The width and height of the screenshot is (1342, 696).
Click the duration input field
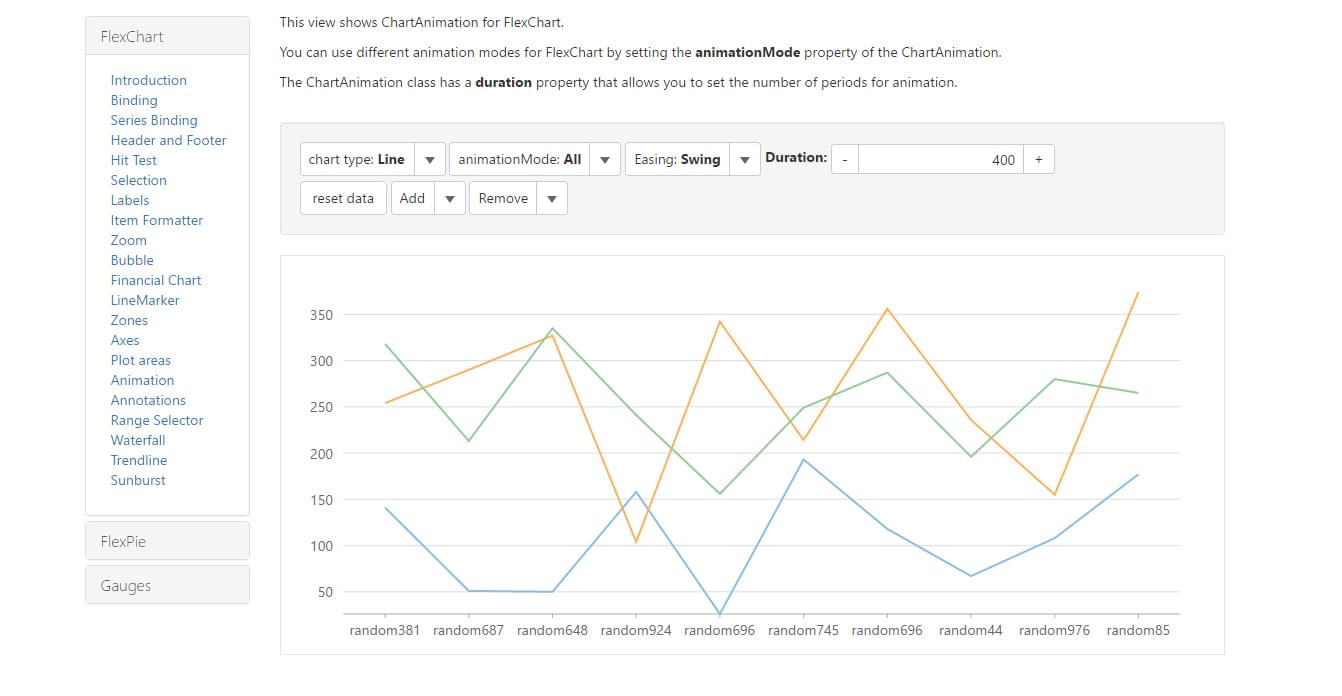[939, 160]
